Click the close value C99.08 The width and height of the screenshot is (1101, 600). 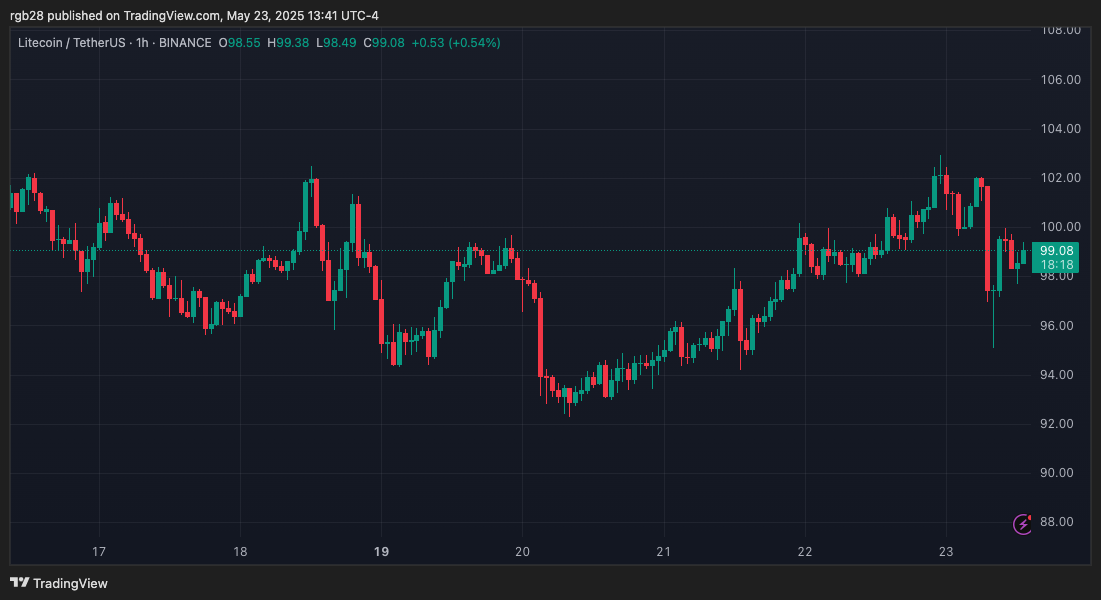tap(383, 43)
